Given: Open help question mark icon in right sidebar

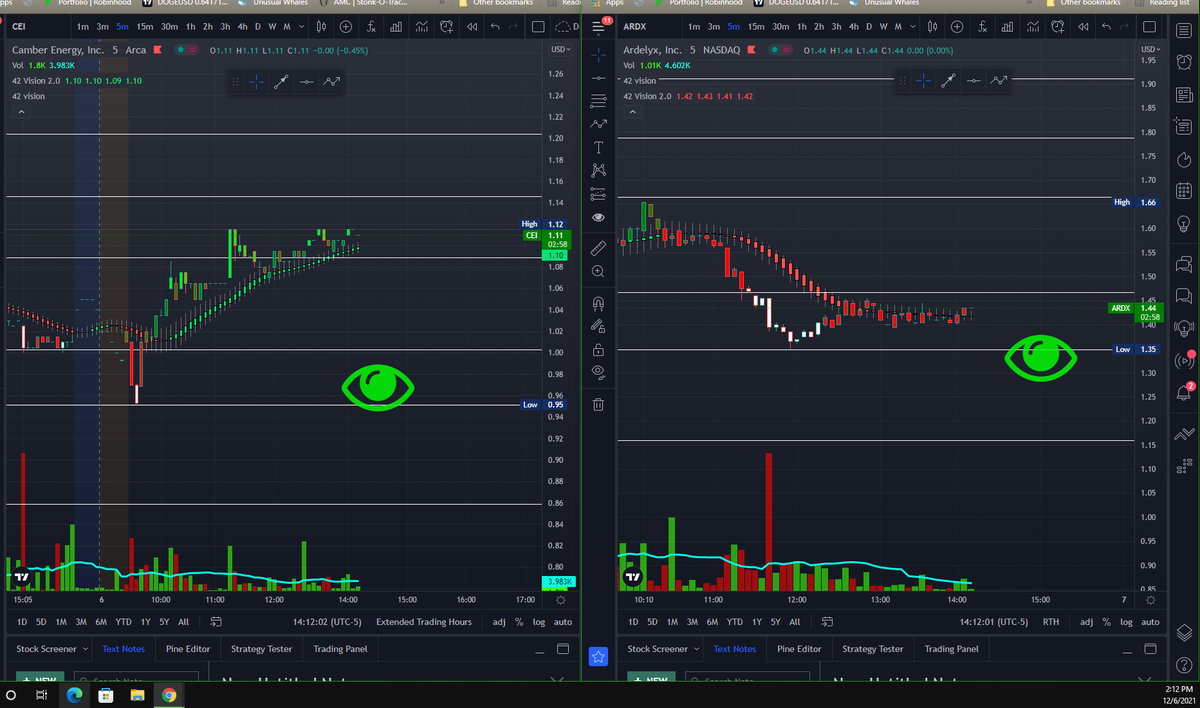Looking at the screenshot, I should [1183, 665].
